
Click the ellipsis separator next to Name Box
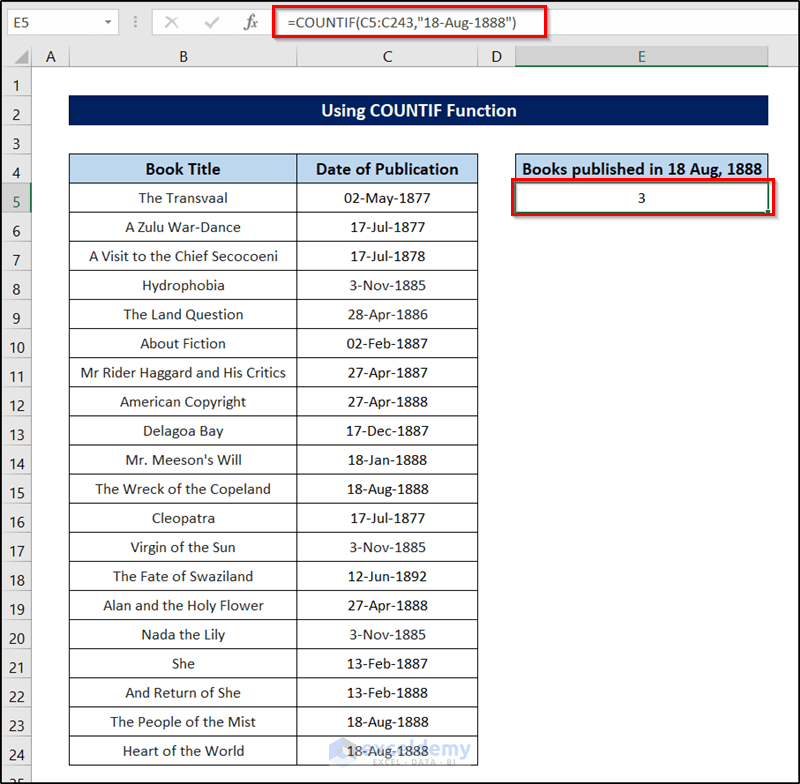[x=135, y=22]
